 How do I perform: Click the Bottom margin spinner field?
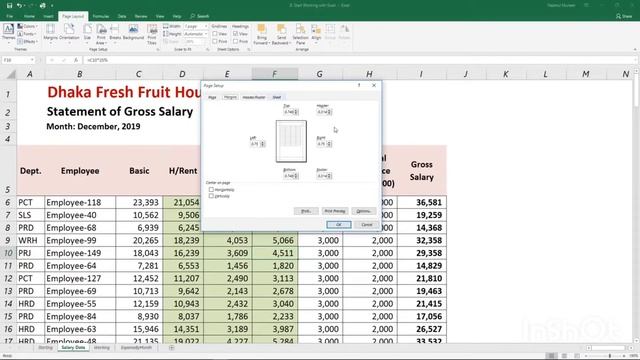(x=291, y=176)
